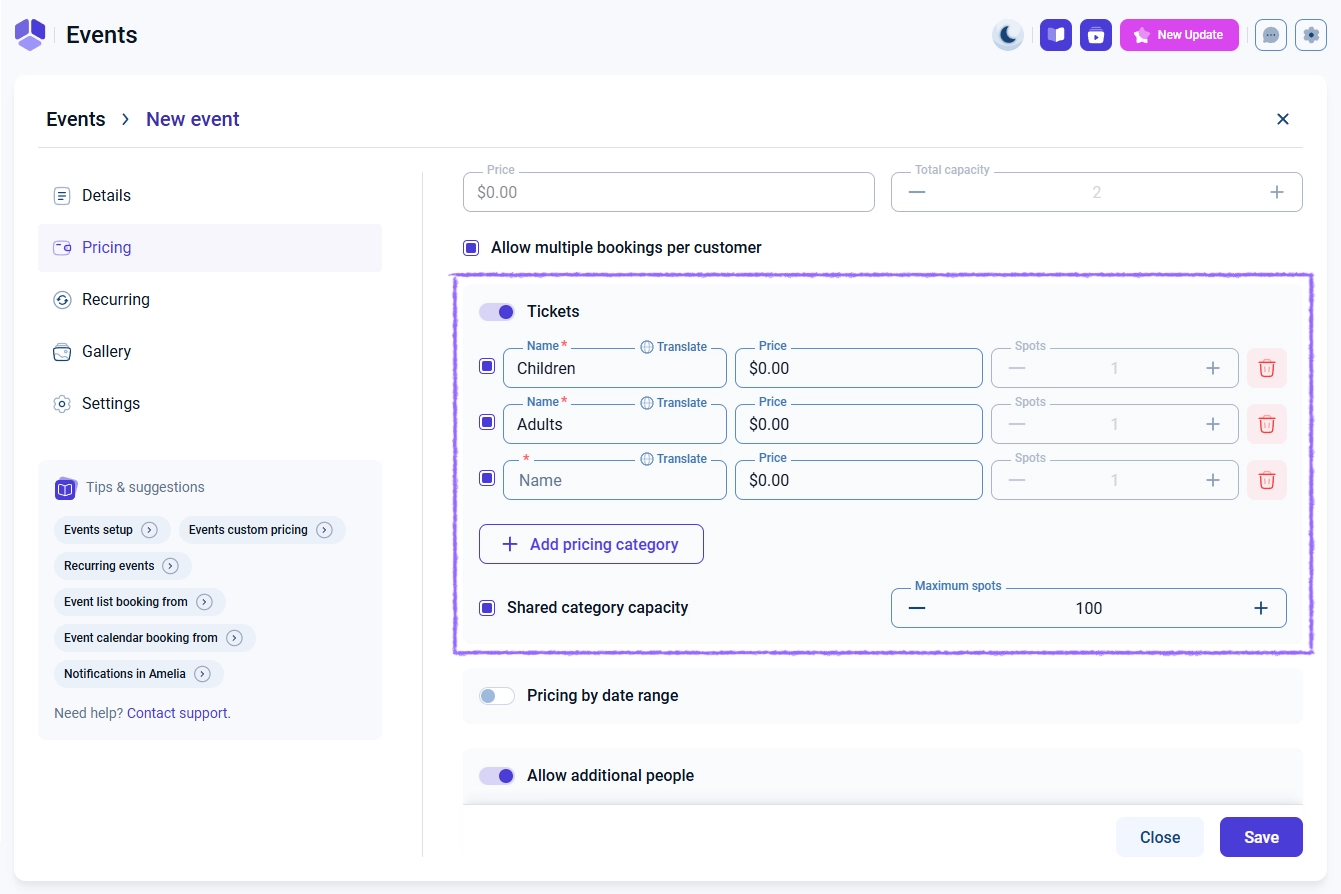Enable Pricing by date range
Viewport: 1341px width, 894px height.
pyautogui.click(x=497, y=696)
